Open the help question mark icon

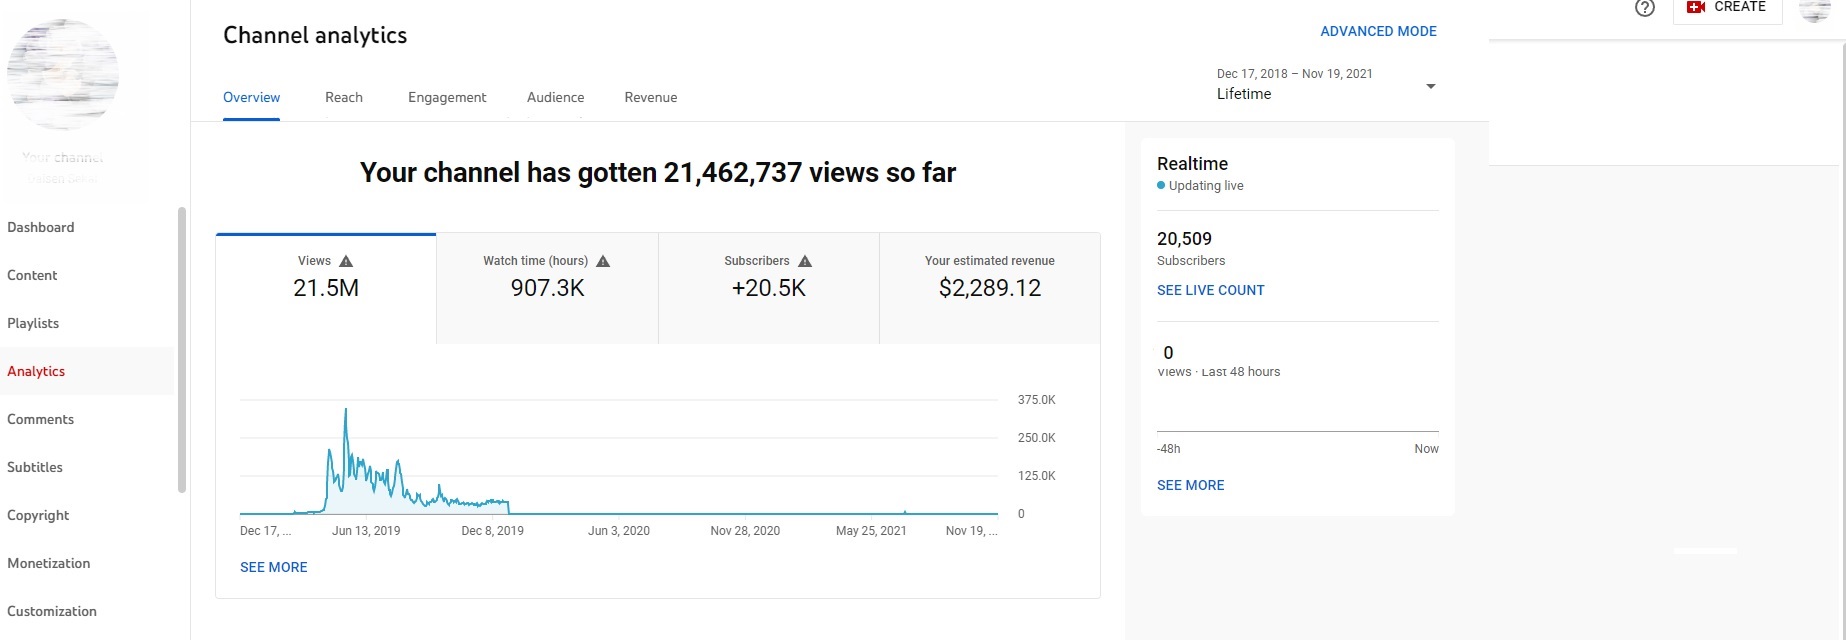coord(1645,8)
